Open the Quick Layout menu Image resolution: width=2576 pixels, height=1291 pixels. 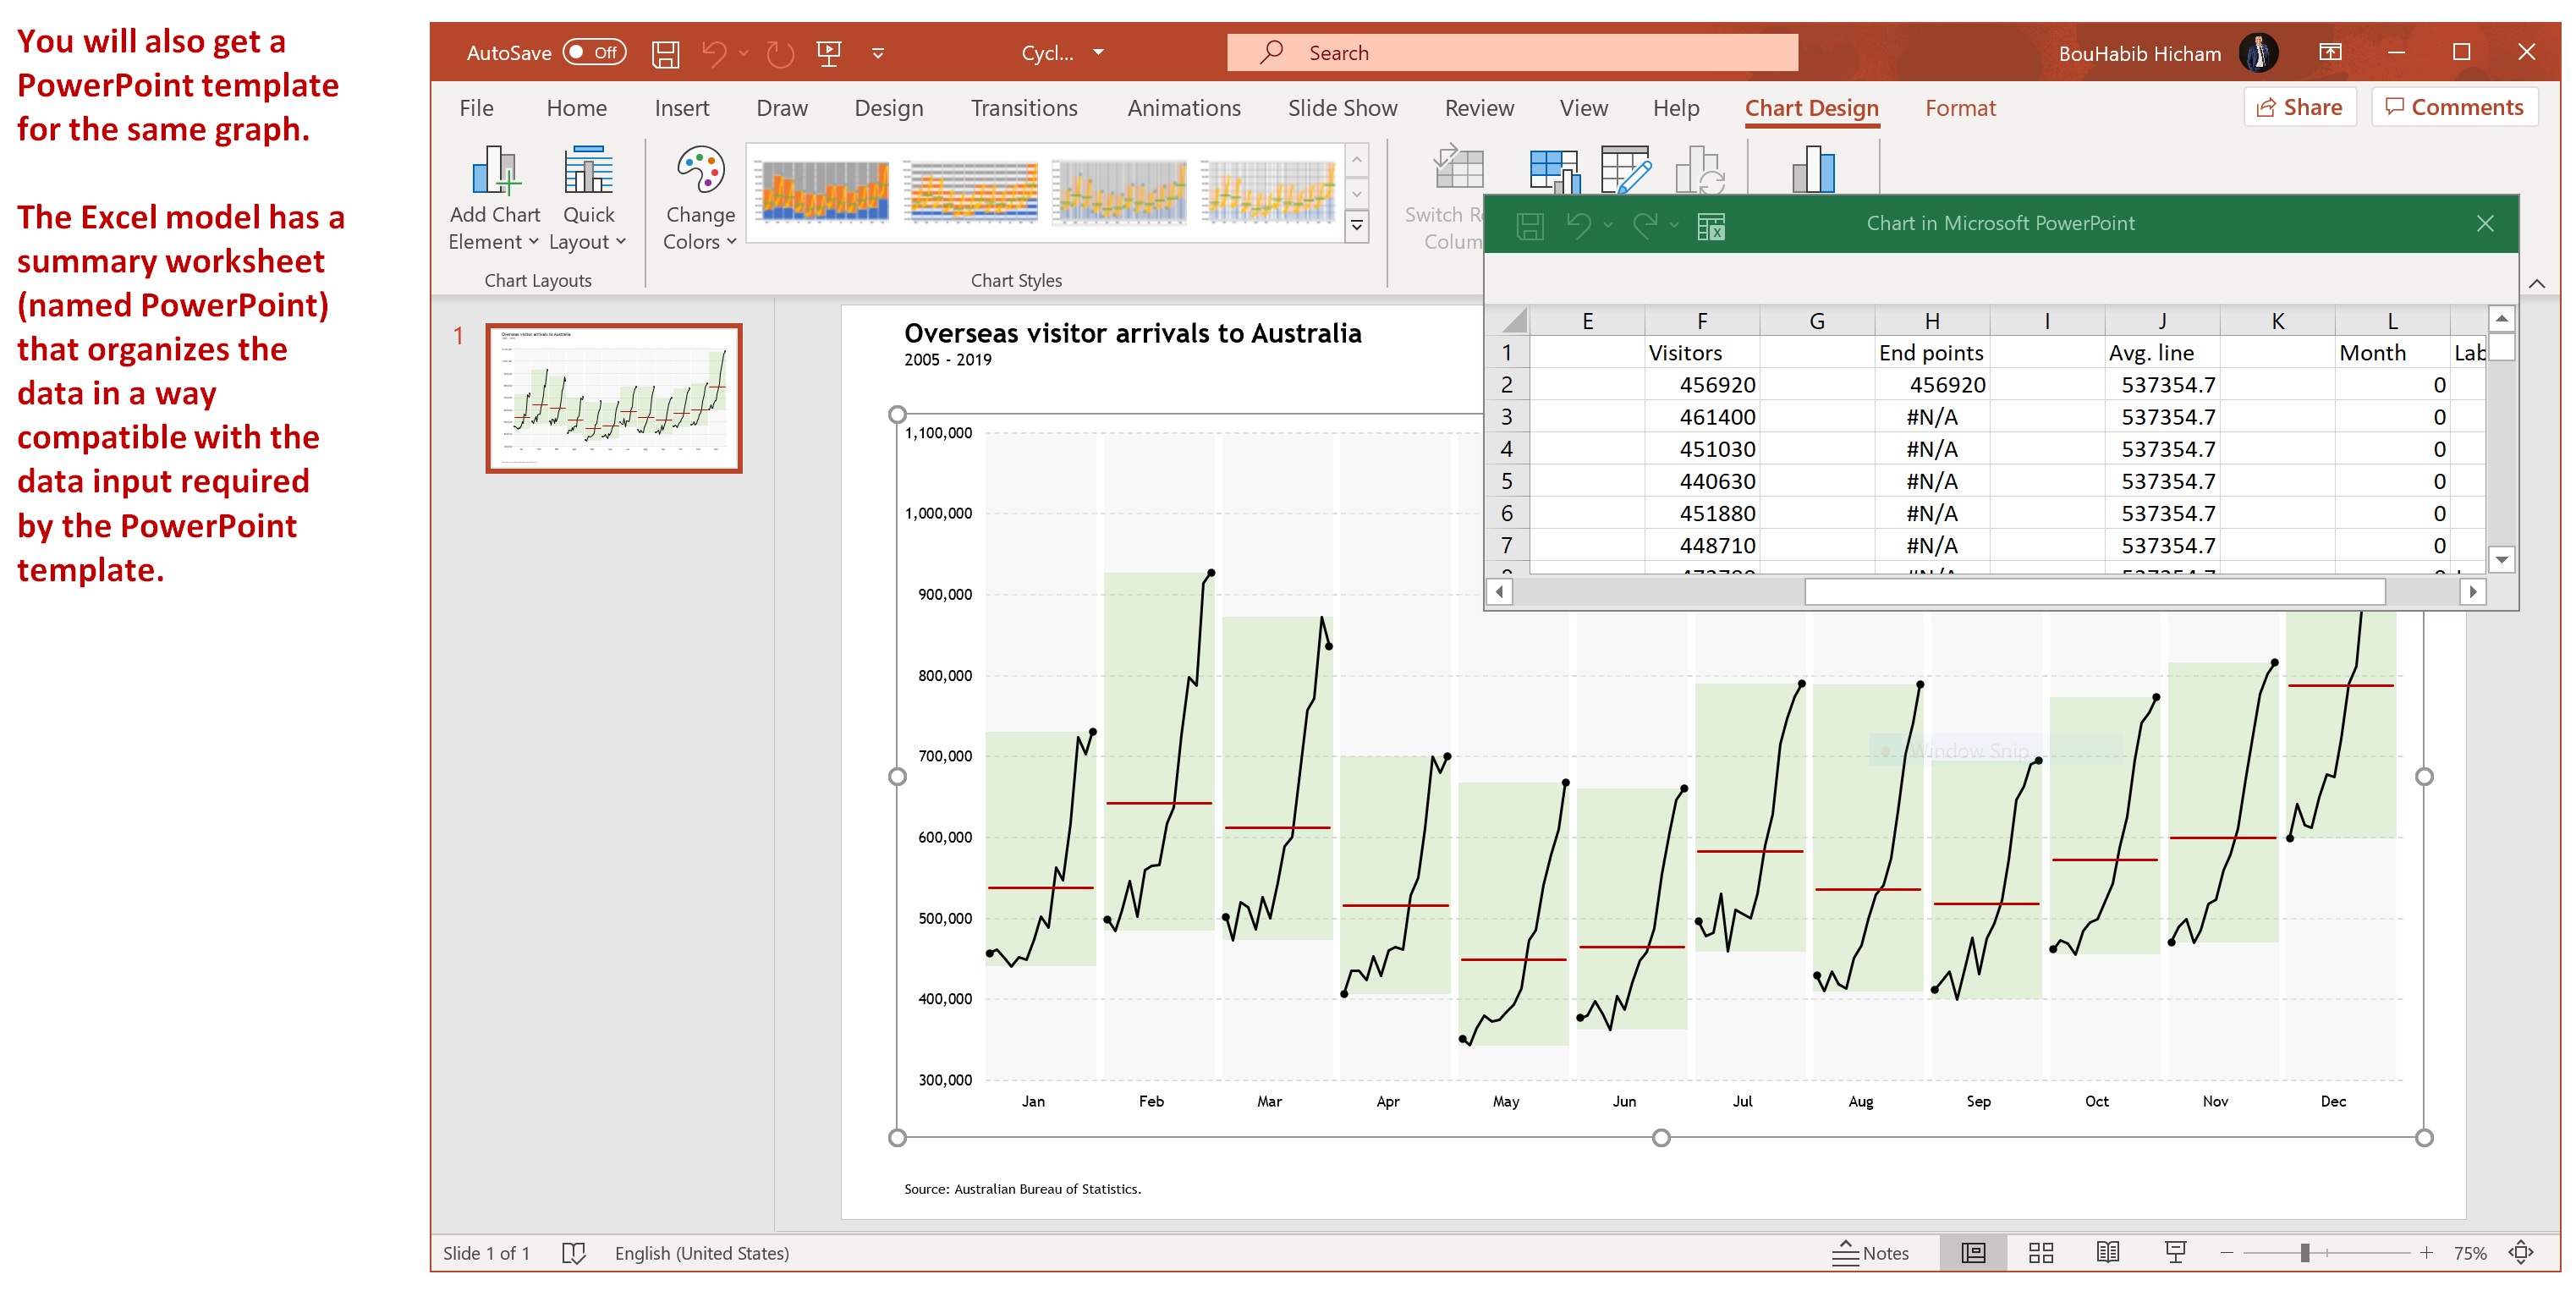pos(588,198)
